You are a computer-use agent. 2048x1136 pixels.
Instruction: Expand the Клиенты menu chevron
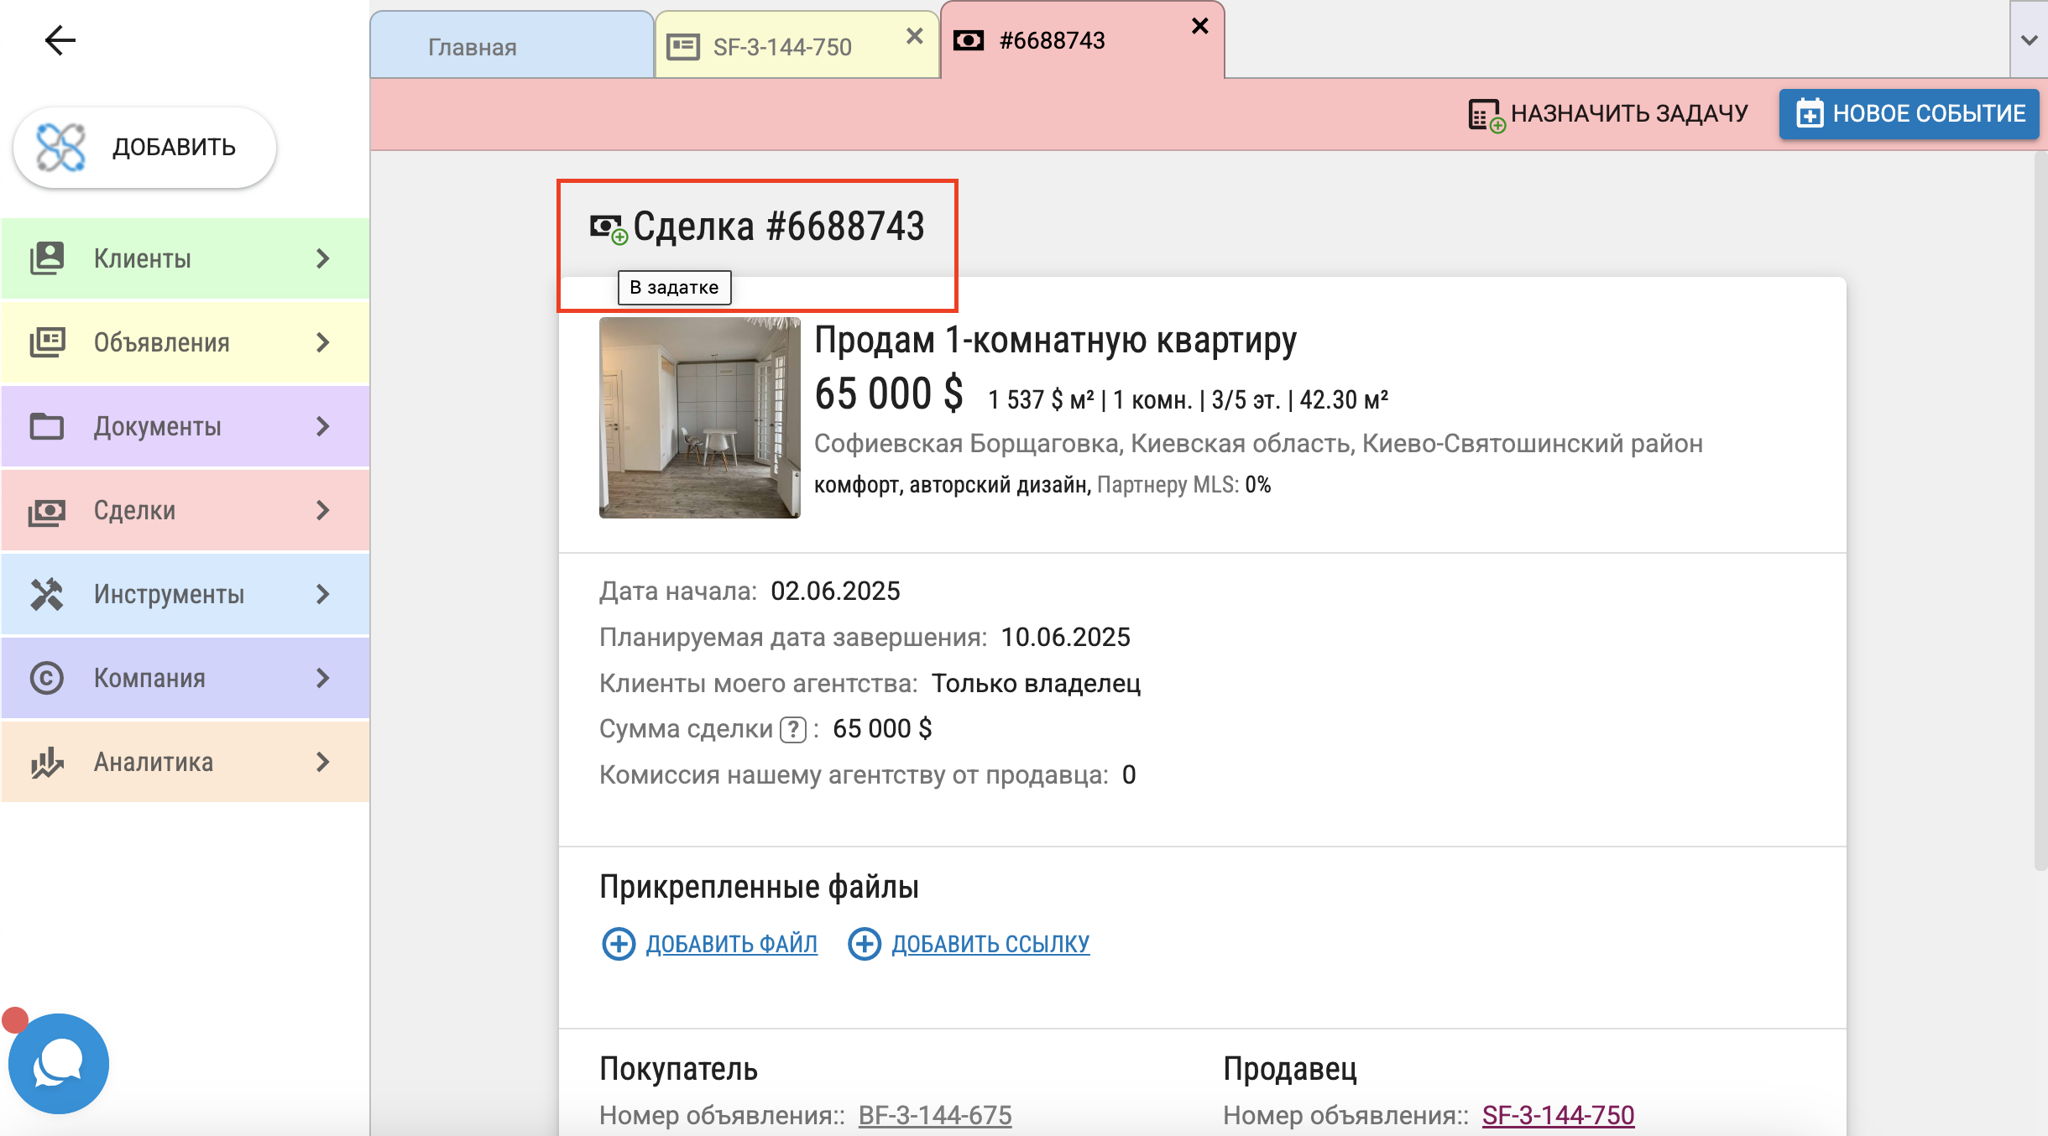[x=323, y=258]
